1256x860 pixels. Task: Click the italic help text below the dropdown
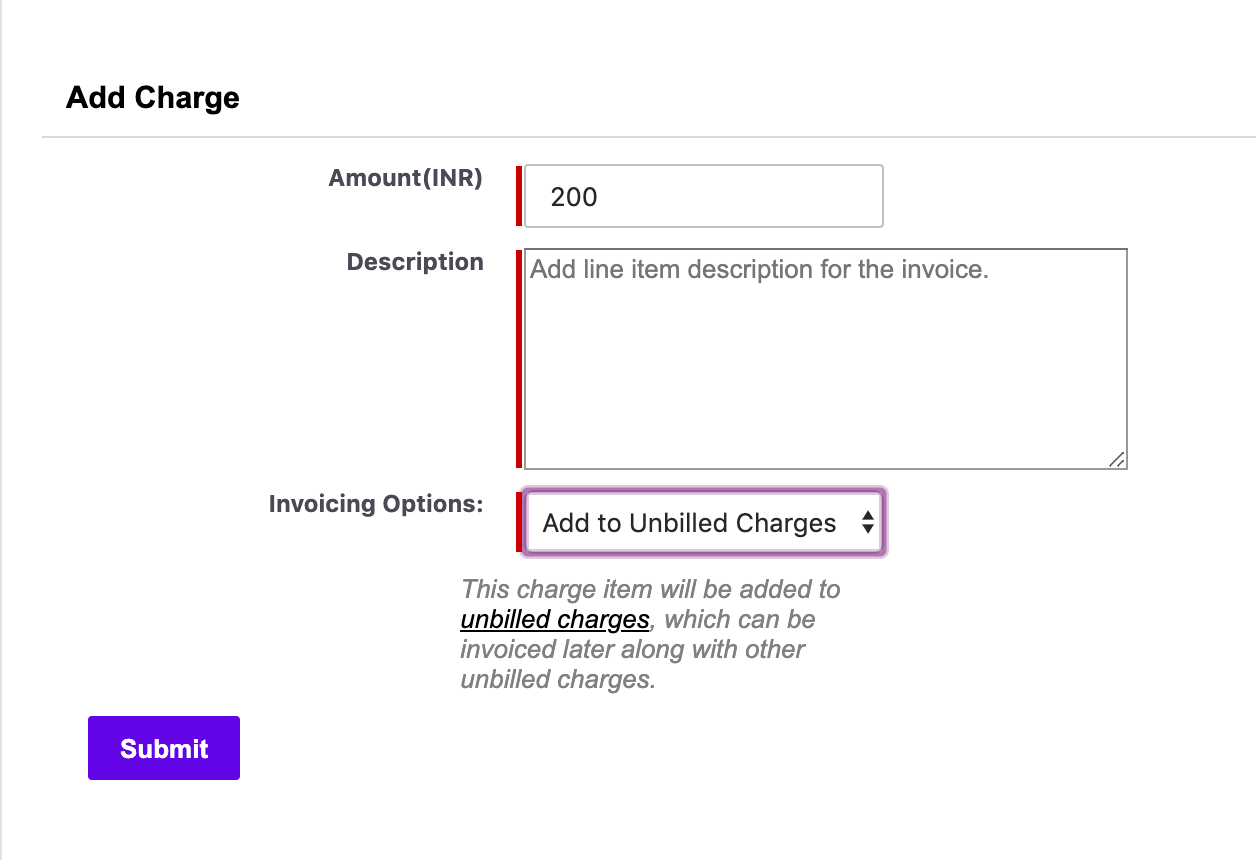(x=650, y=590)
